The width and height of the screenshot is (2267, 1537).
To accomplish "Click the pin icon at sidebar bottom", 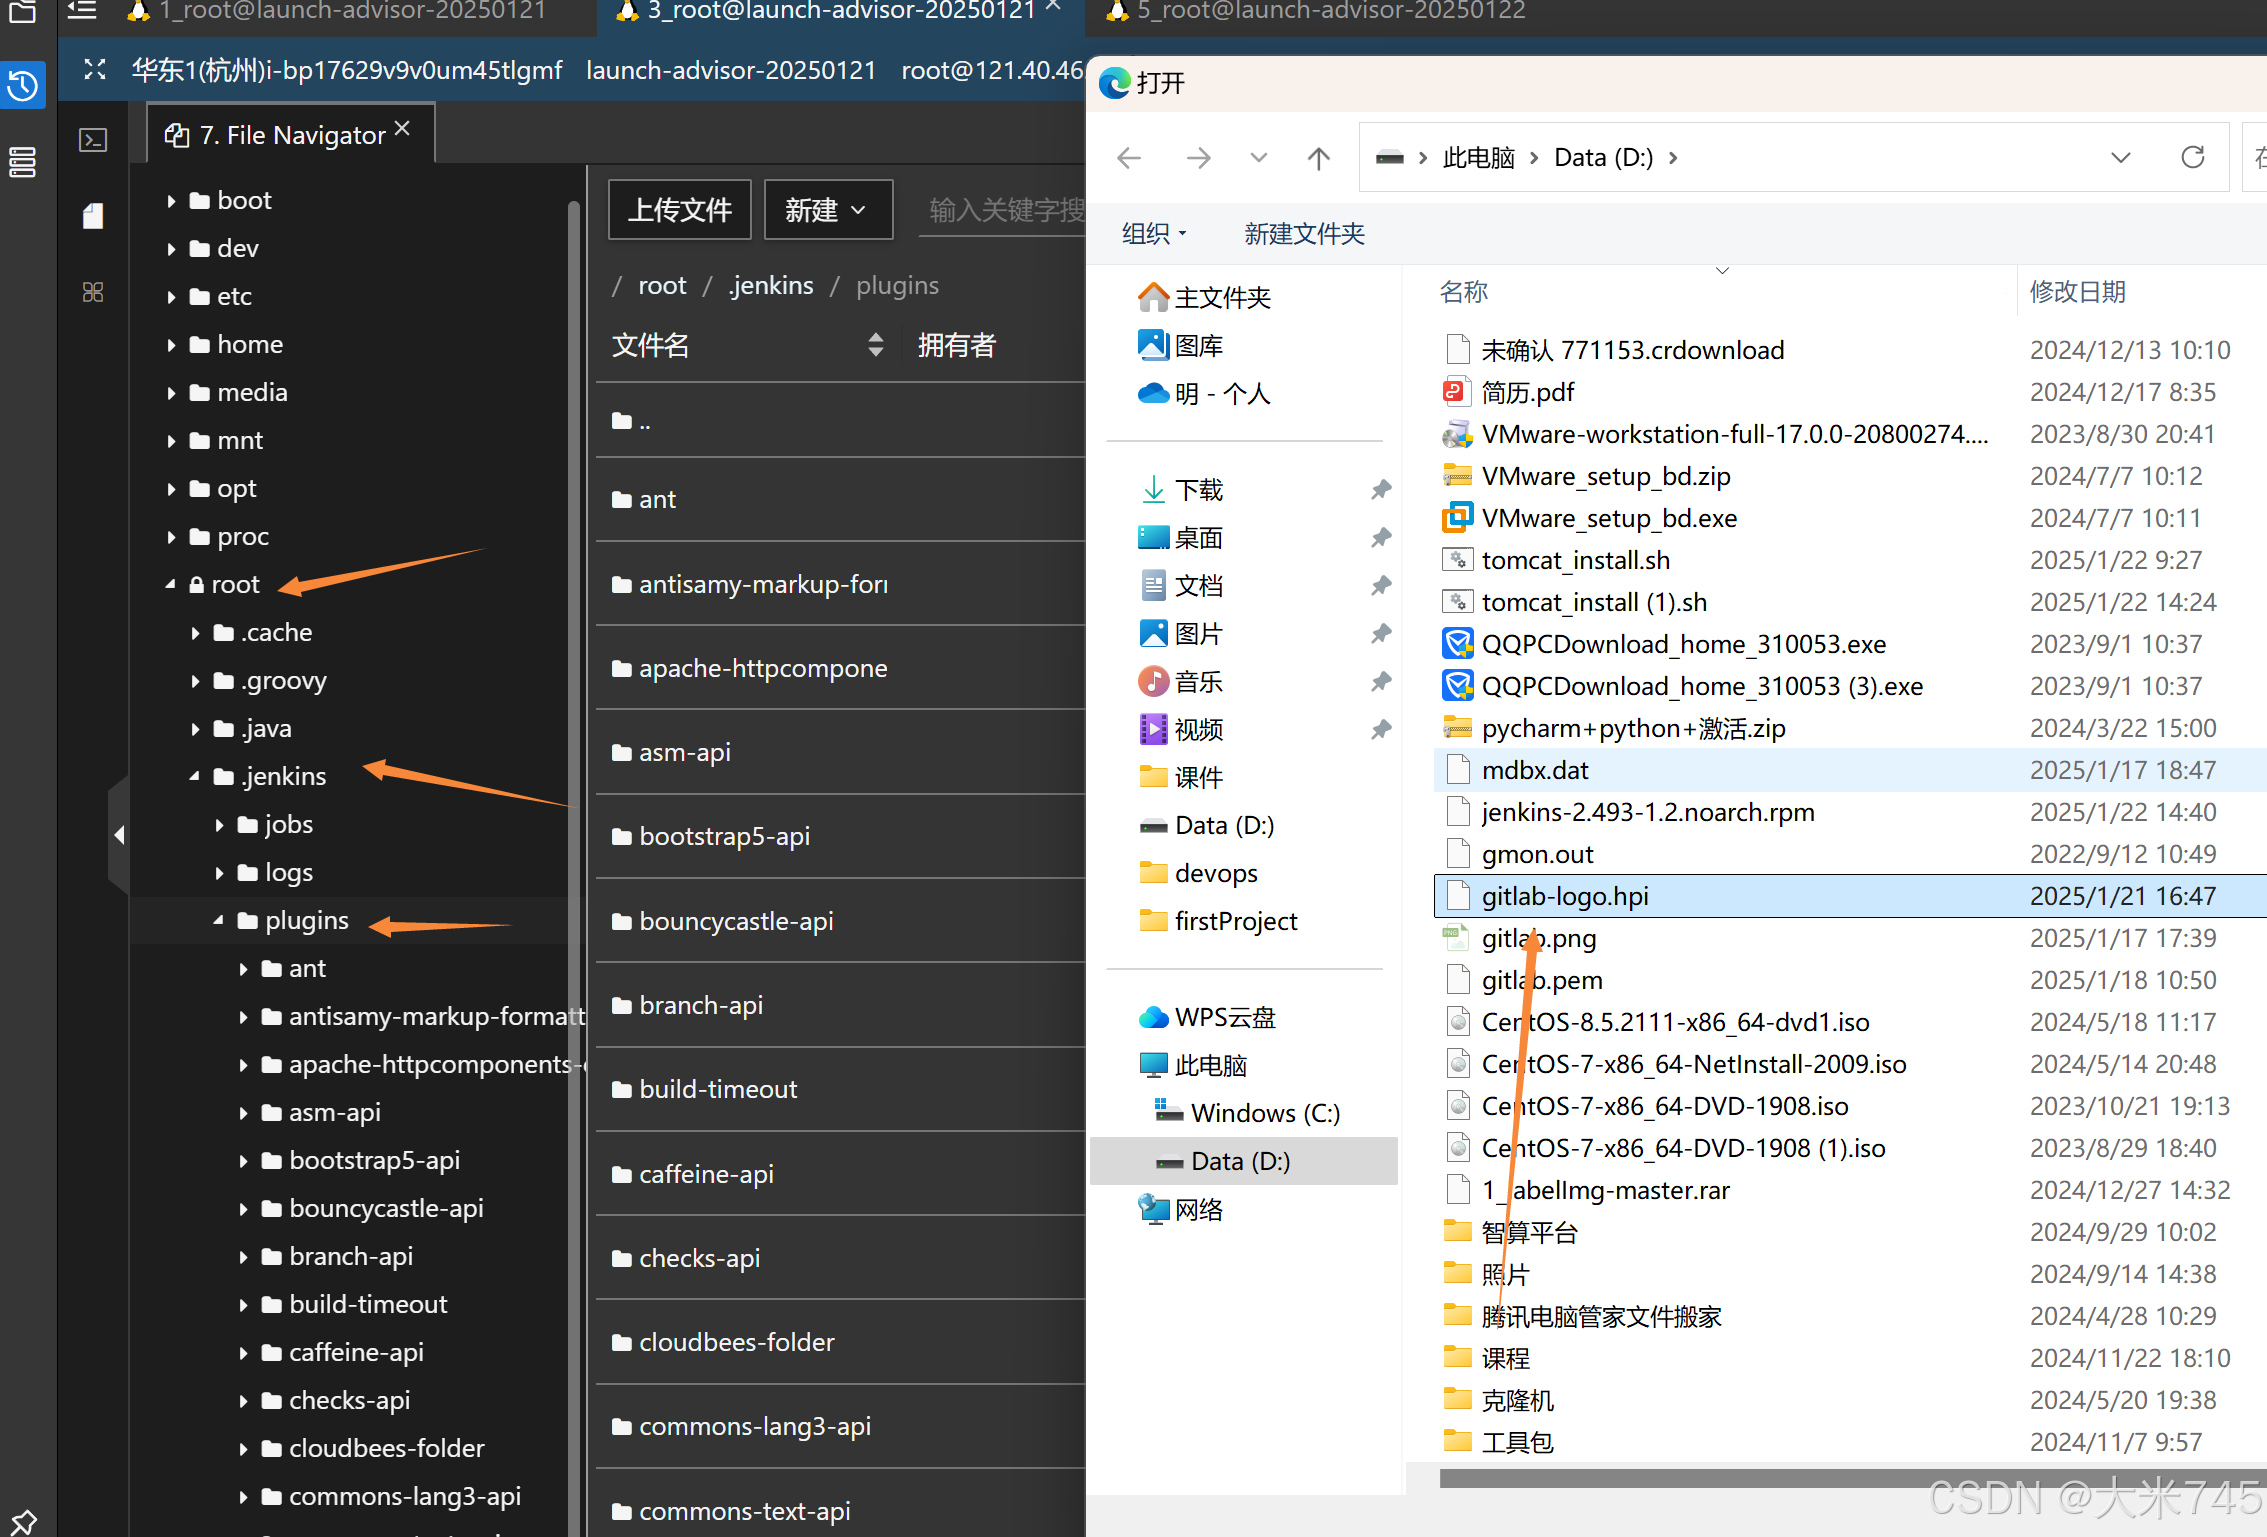I will (22, 1521).
